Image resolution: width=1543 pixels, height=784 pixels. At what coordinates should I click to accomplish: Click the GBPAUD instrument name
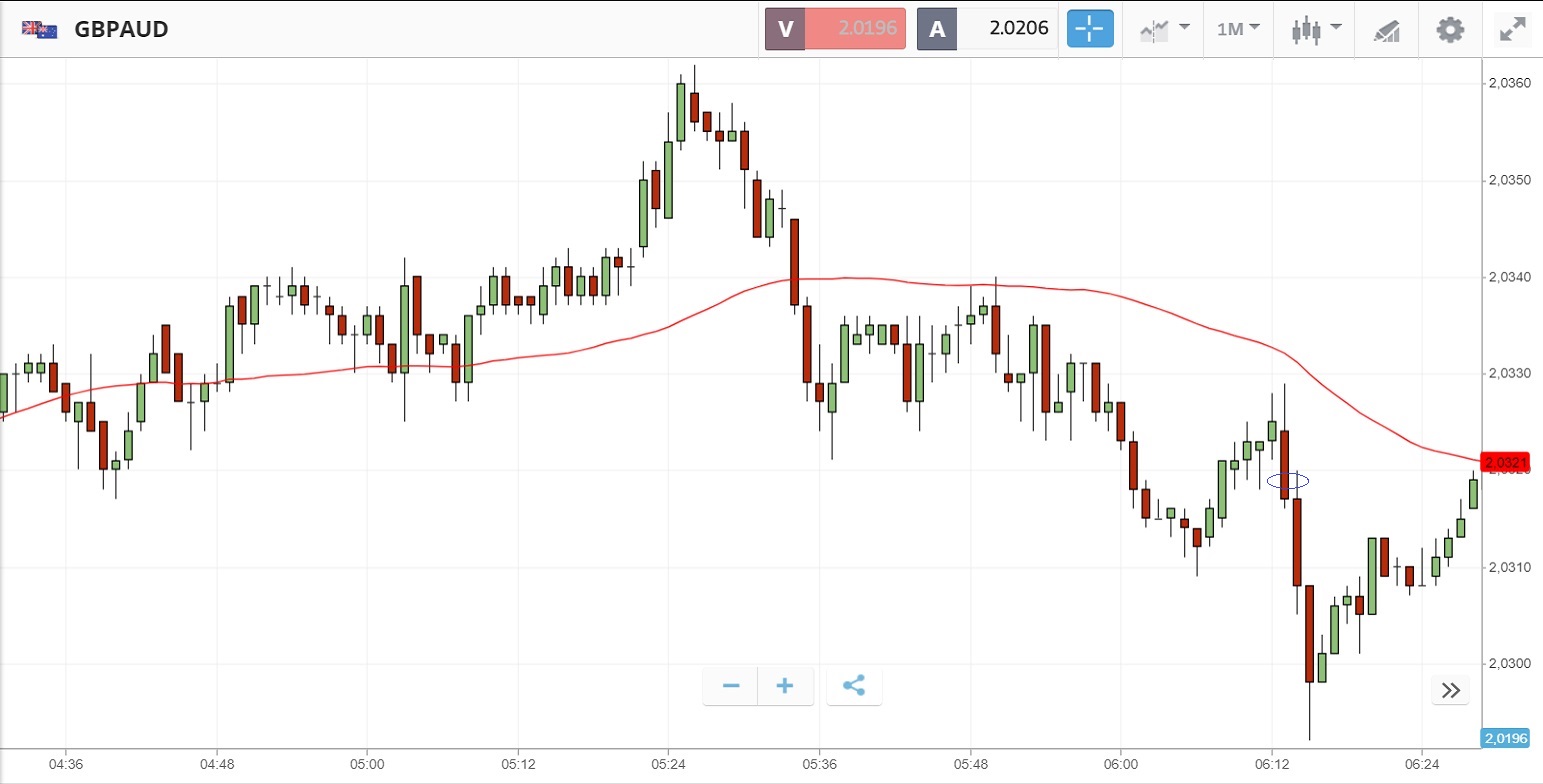coord(121,30)
